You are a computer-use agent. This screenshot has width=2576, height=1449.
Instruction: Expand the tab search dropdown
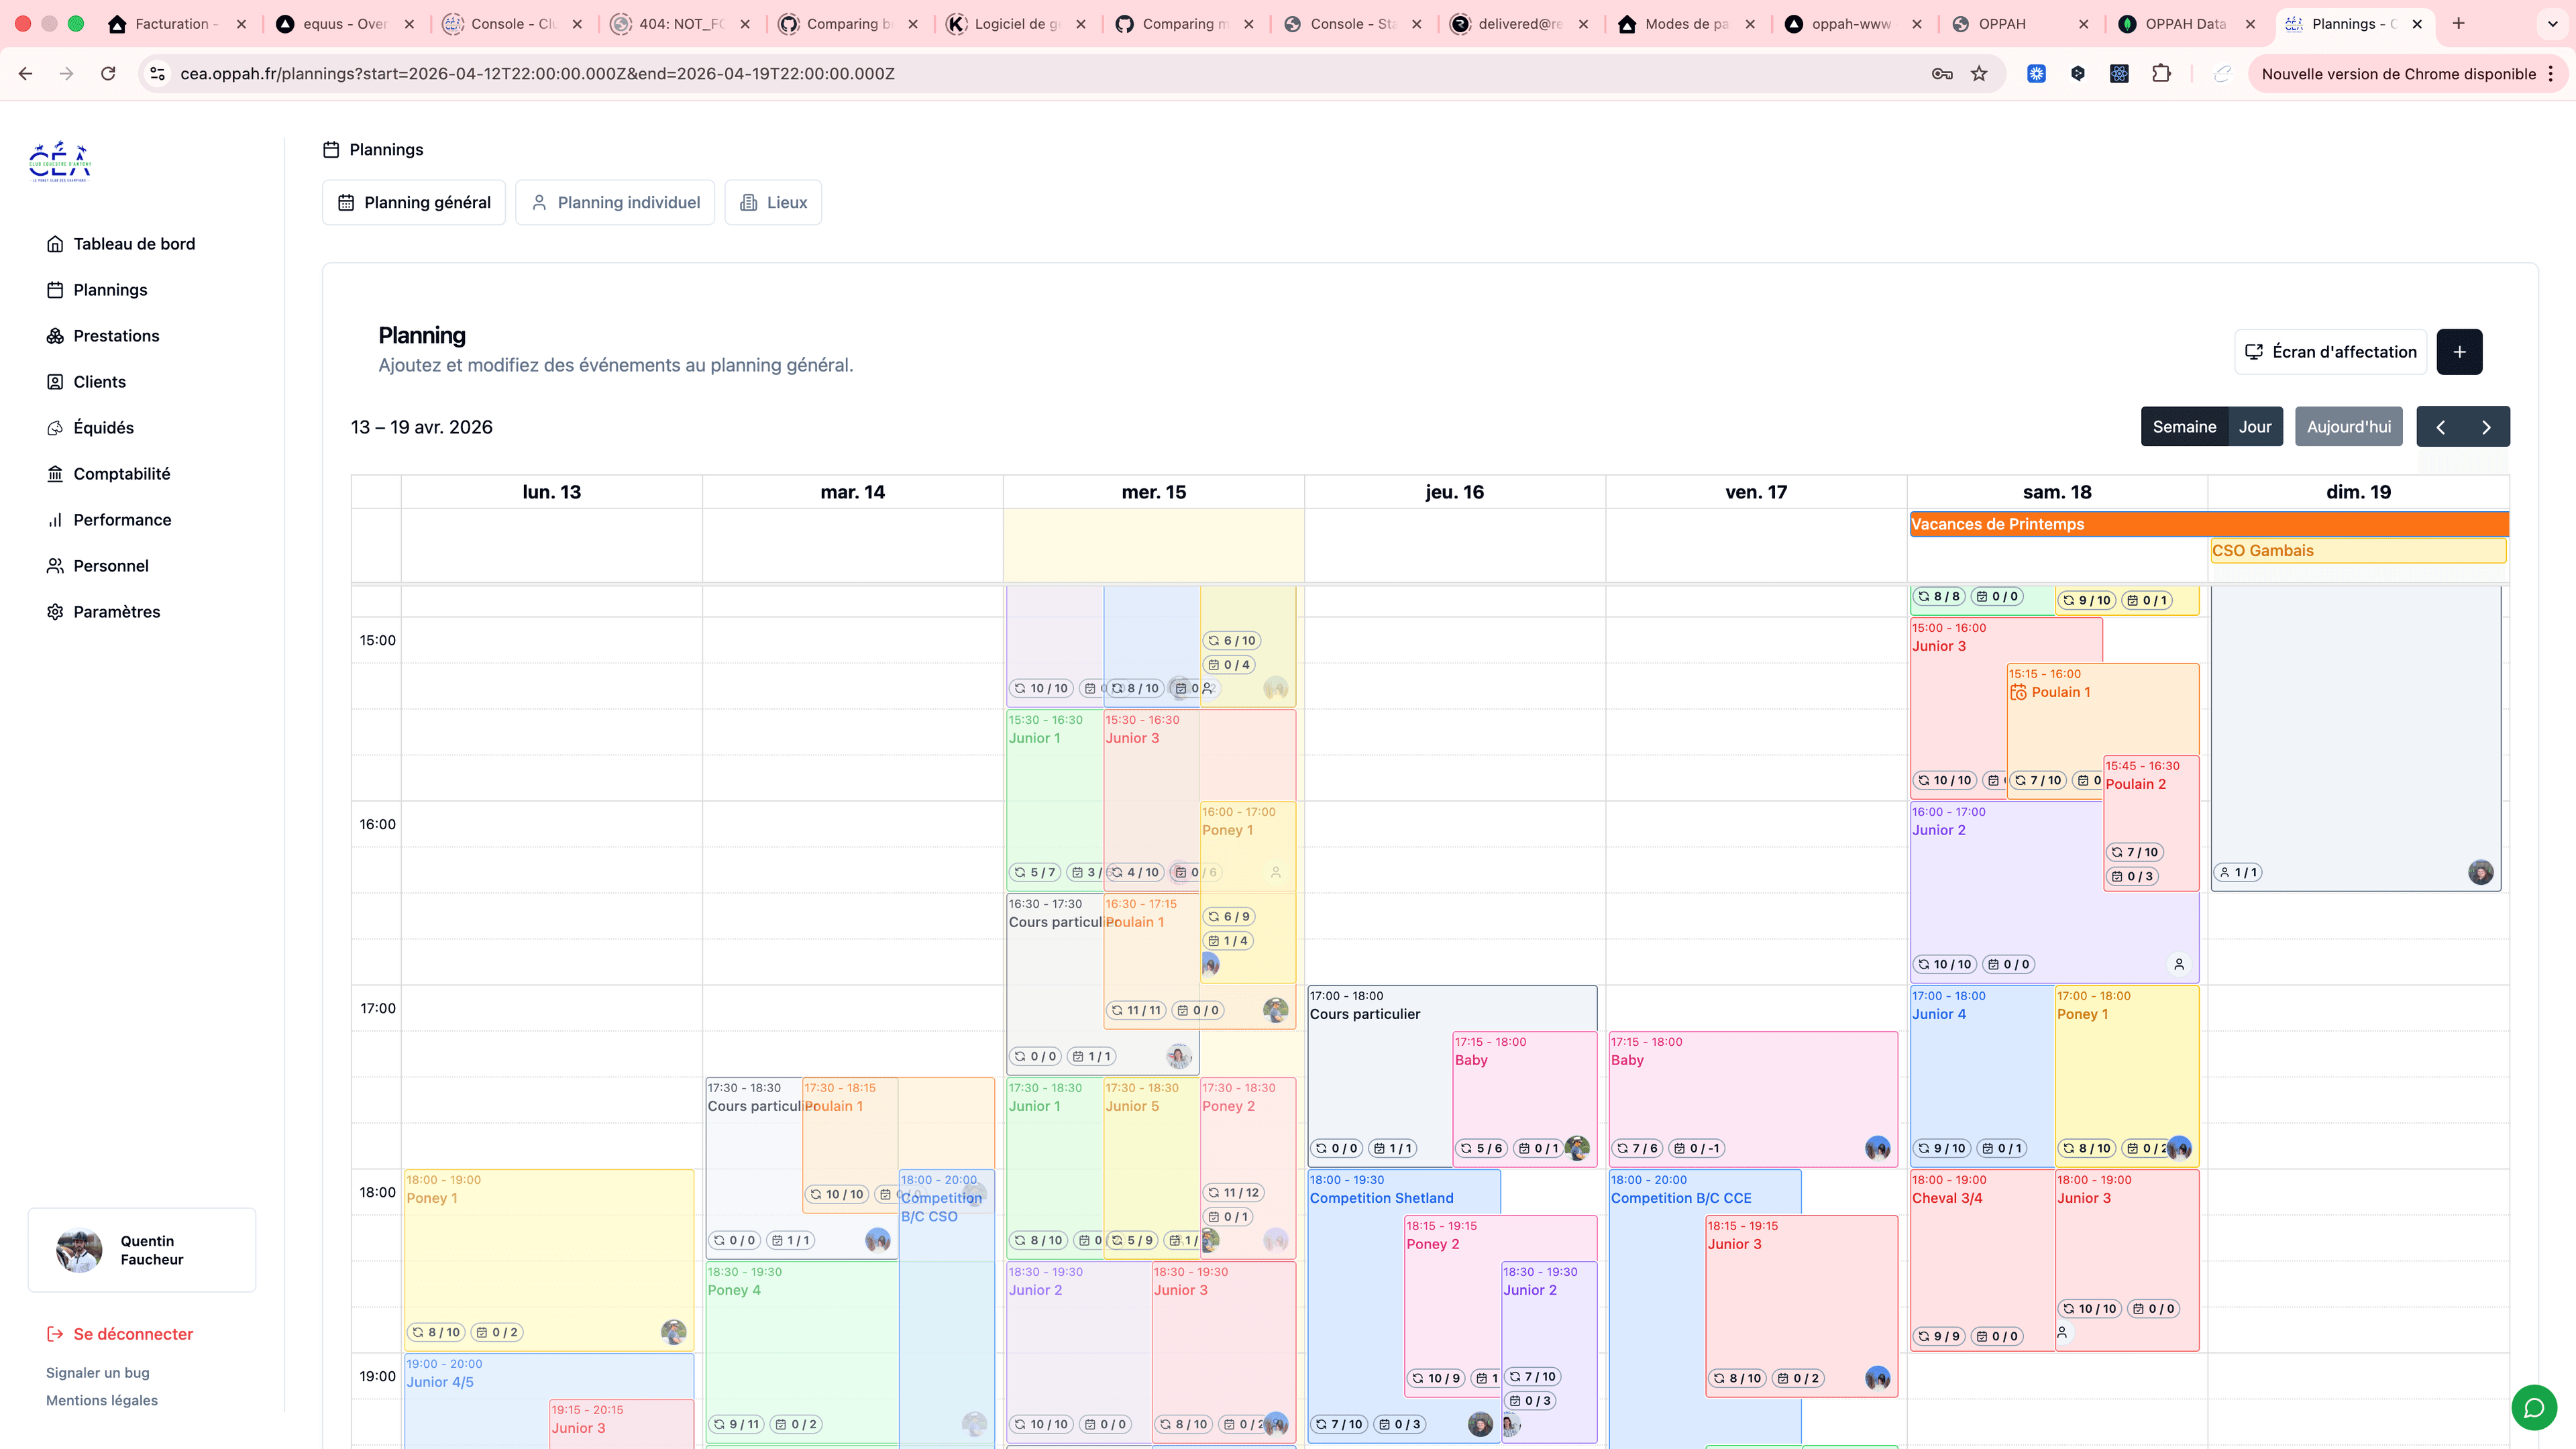coord(2552,23)
